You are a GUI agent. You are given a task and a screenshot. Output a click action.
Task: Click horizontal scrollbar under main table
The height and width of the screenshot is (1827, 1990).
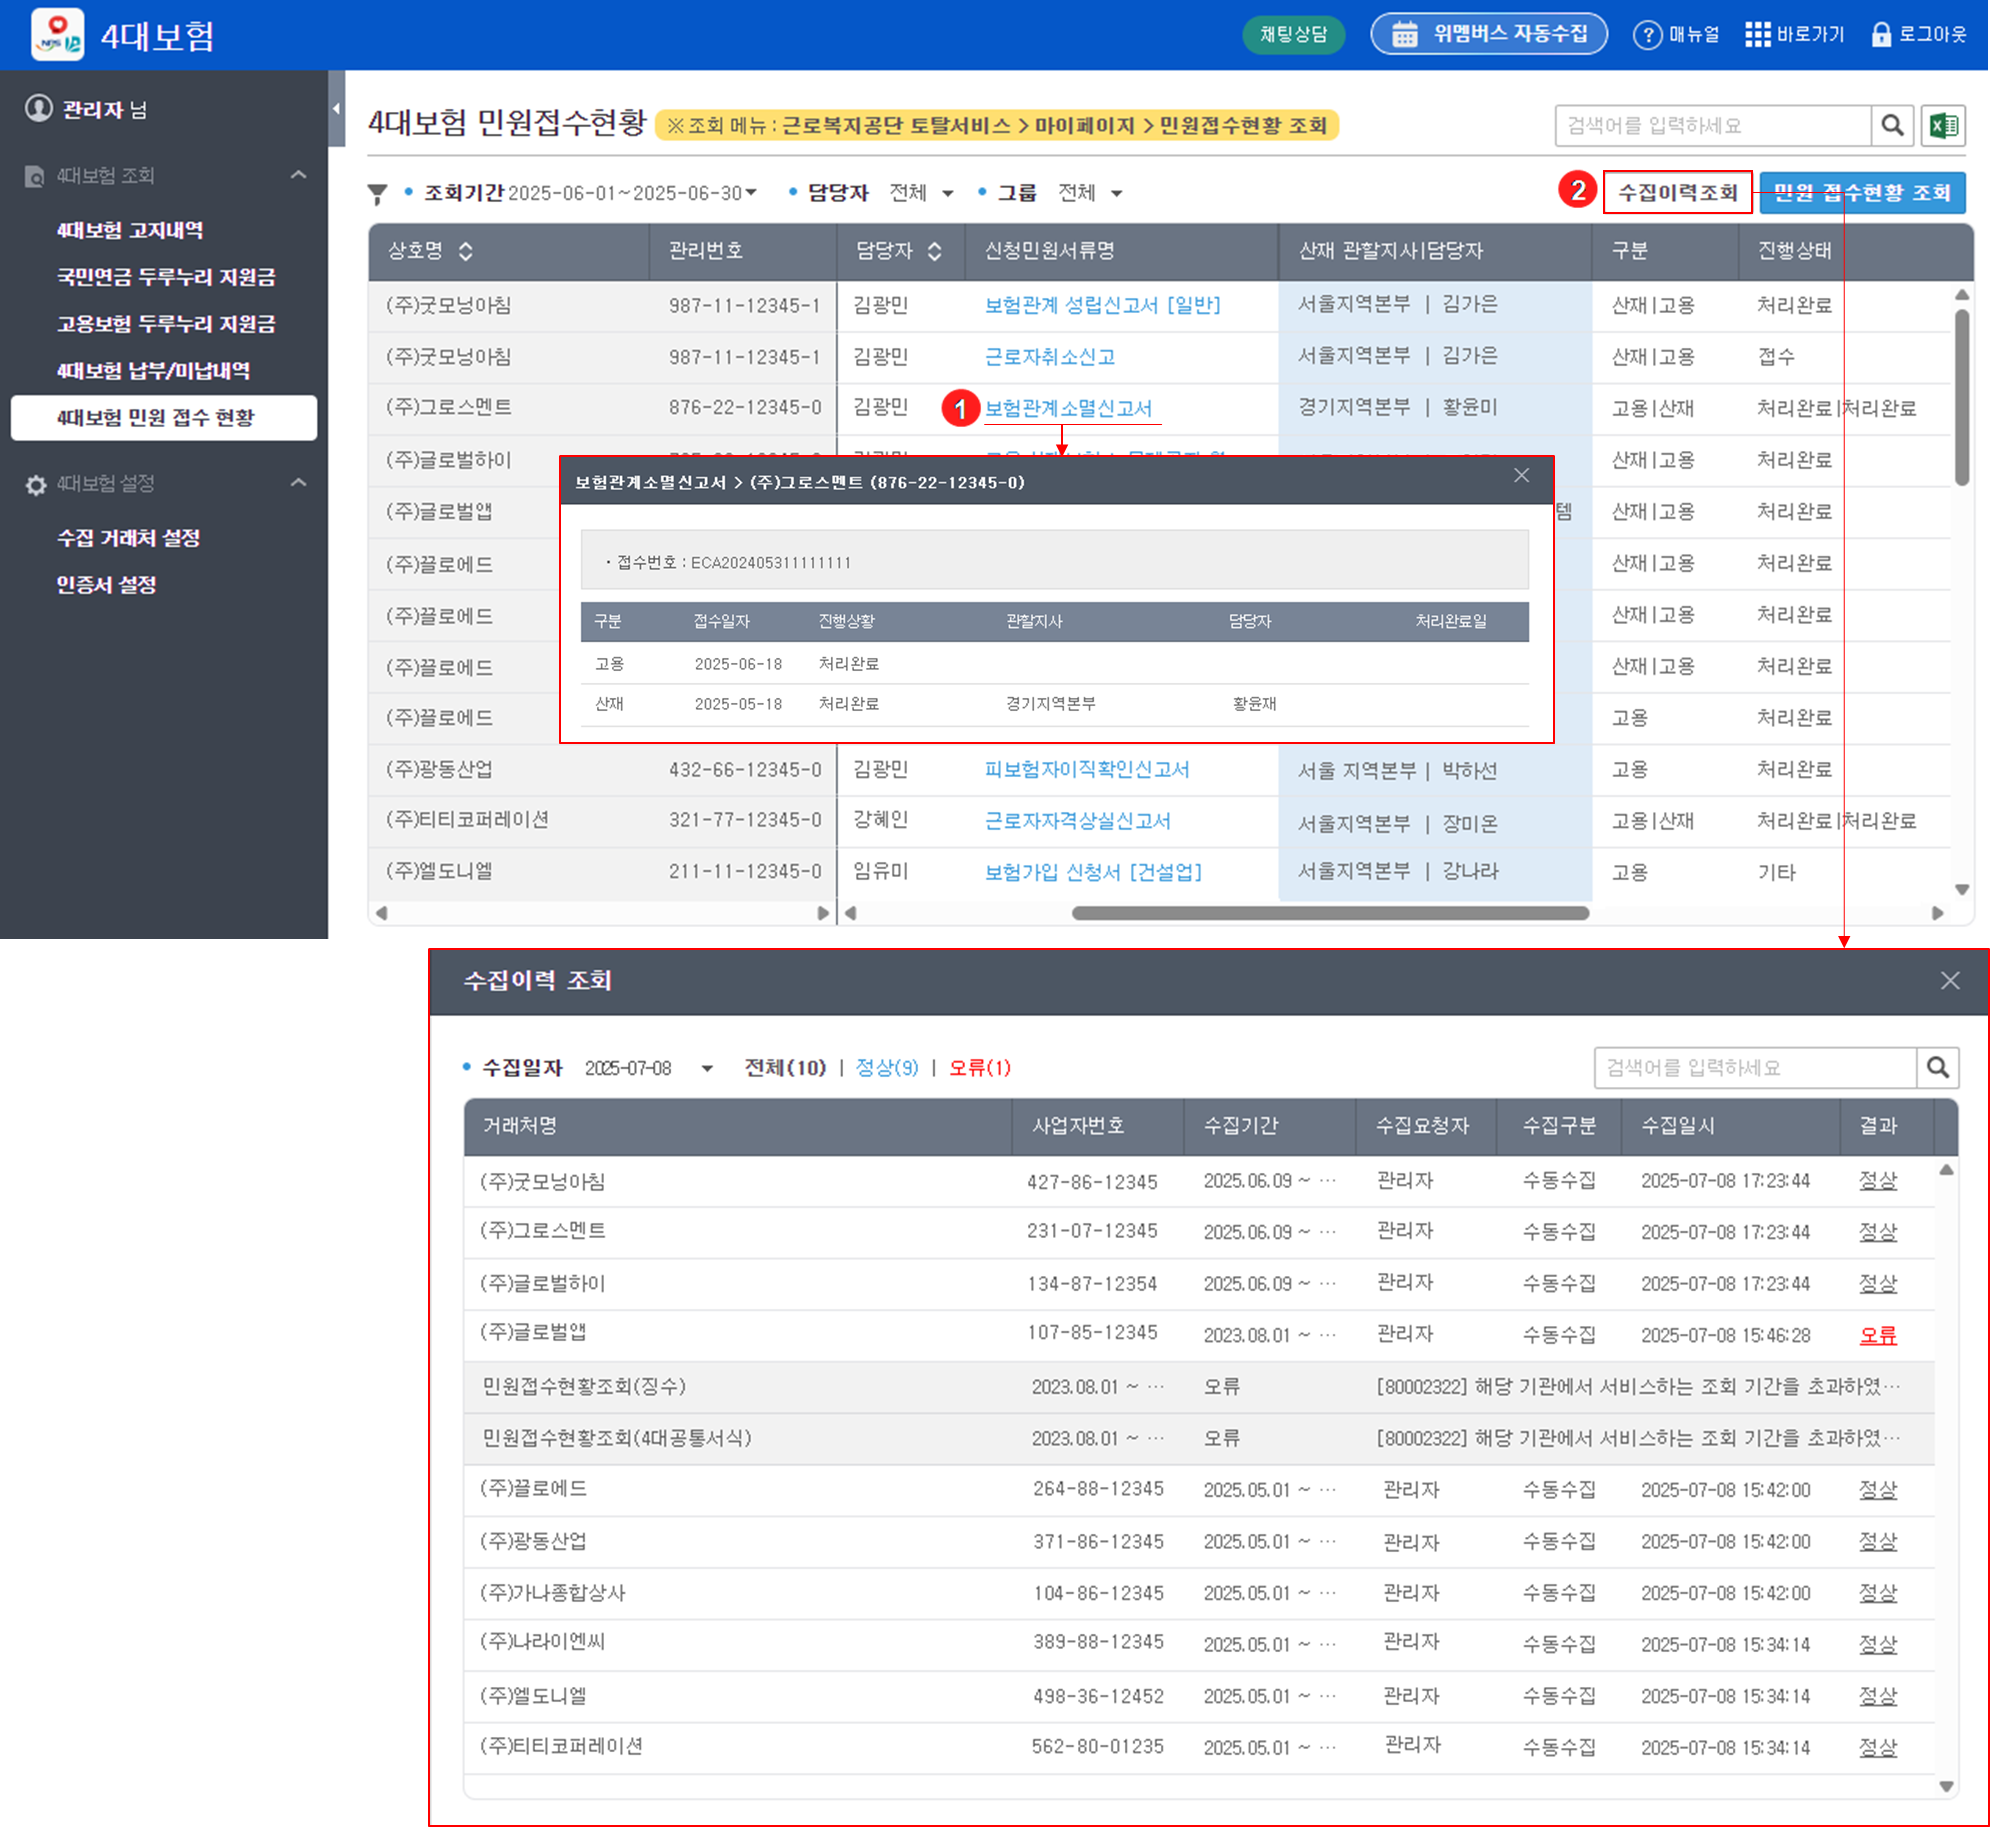click(1329, 913)
